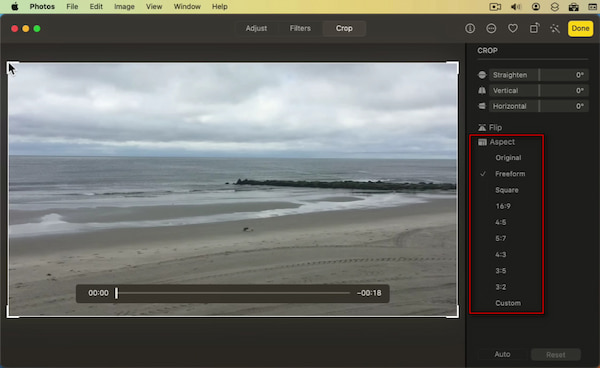
Task: Choose the Custom aspect ratio
Action: pyautogui.click(x=508, y=303)
